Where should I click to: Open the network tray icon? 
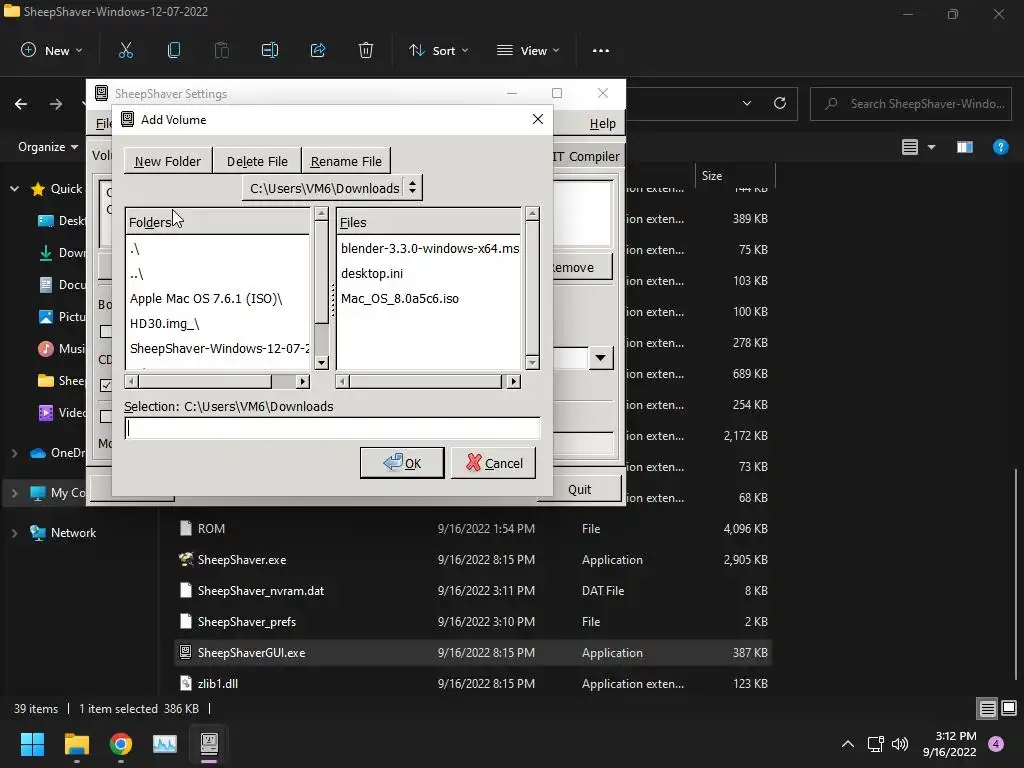875,744
